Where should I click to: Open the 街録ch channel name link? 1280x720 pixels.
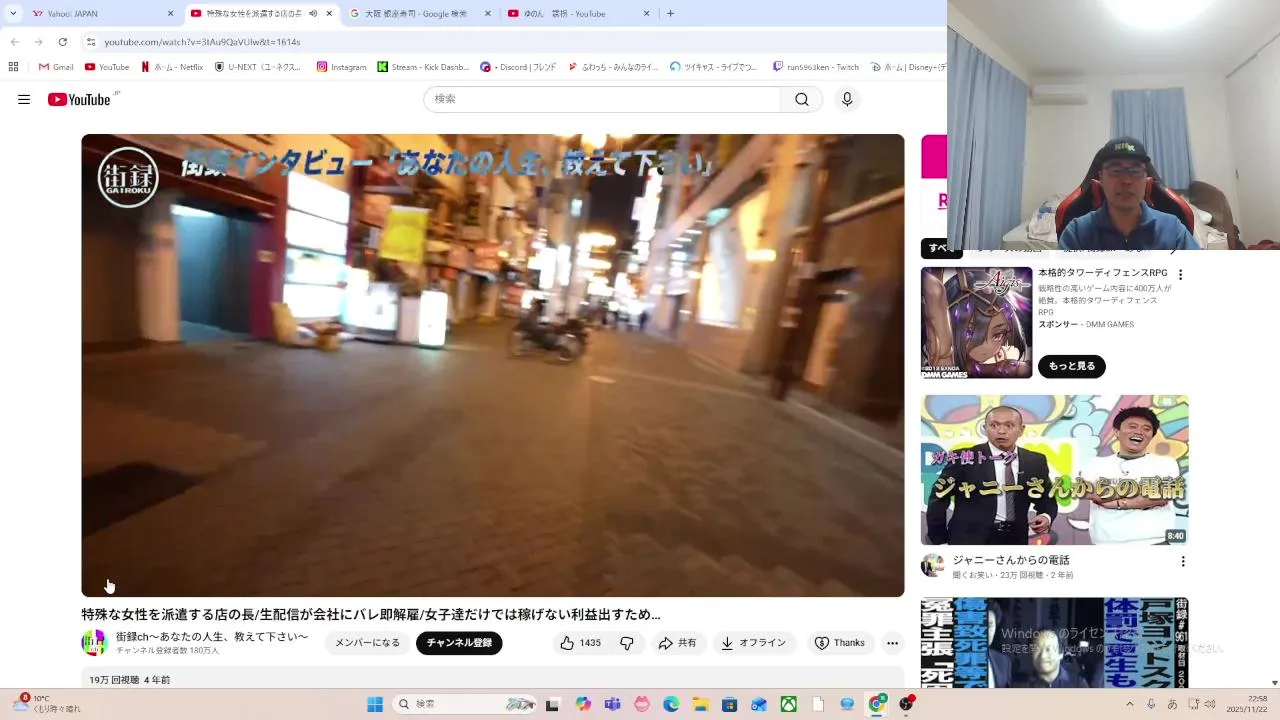point(212,636)
